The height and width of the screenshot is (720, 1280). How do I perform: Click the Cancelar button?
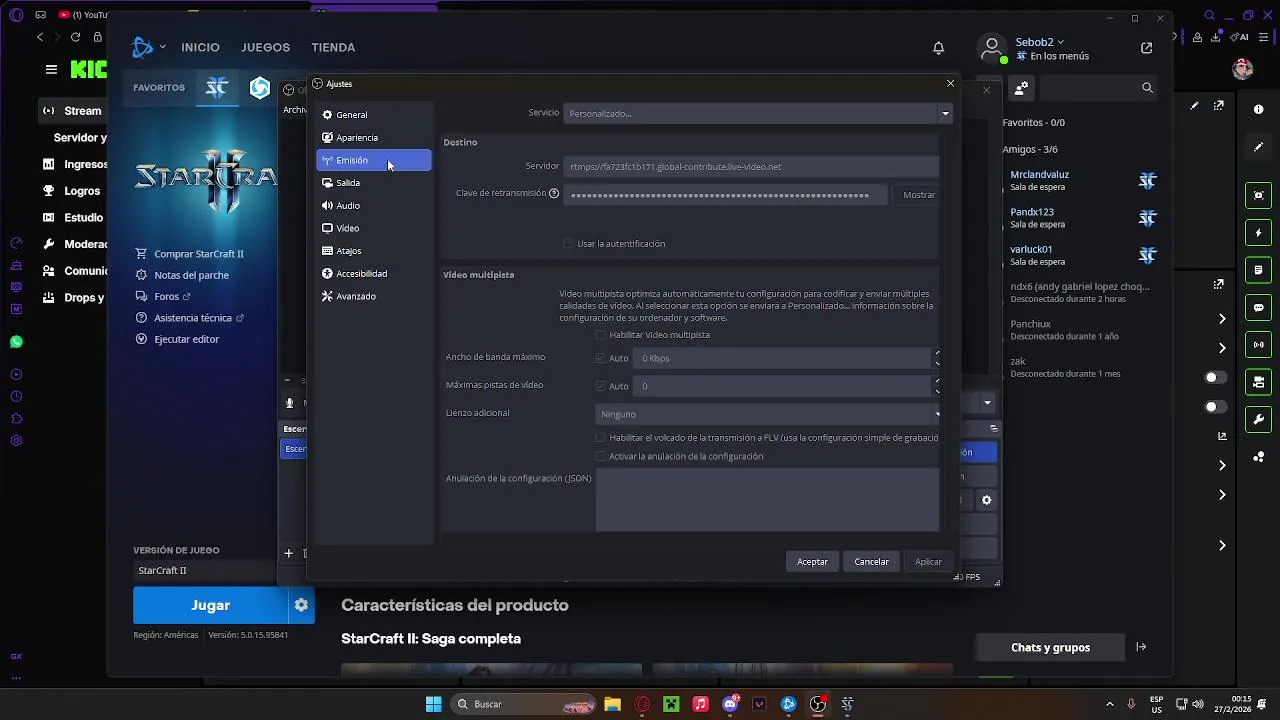tap(871, 562)
